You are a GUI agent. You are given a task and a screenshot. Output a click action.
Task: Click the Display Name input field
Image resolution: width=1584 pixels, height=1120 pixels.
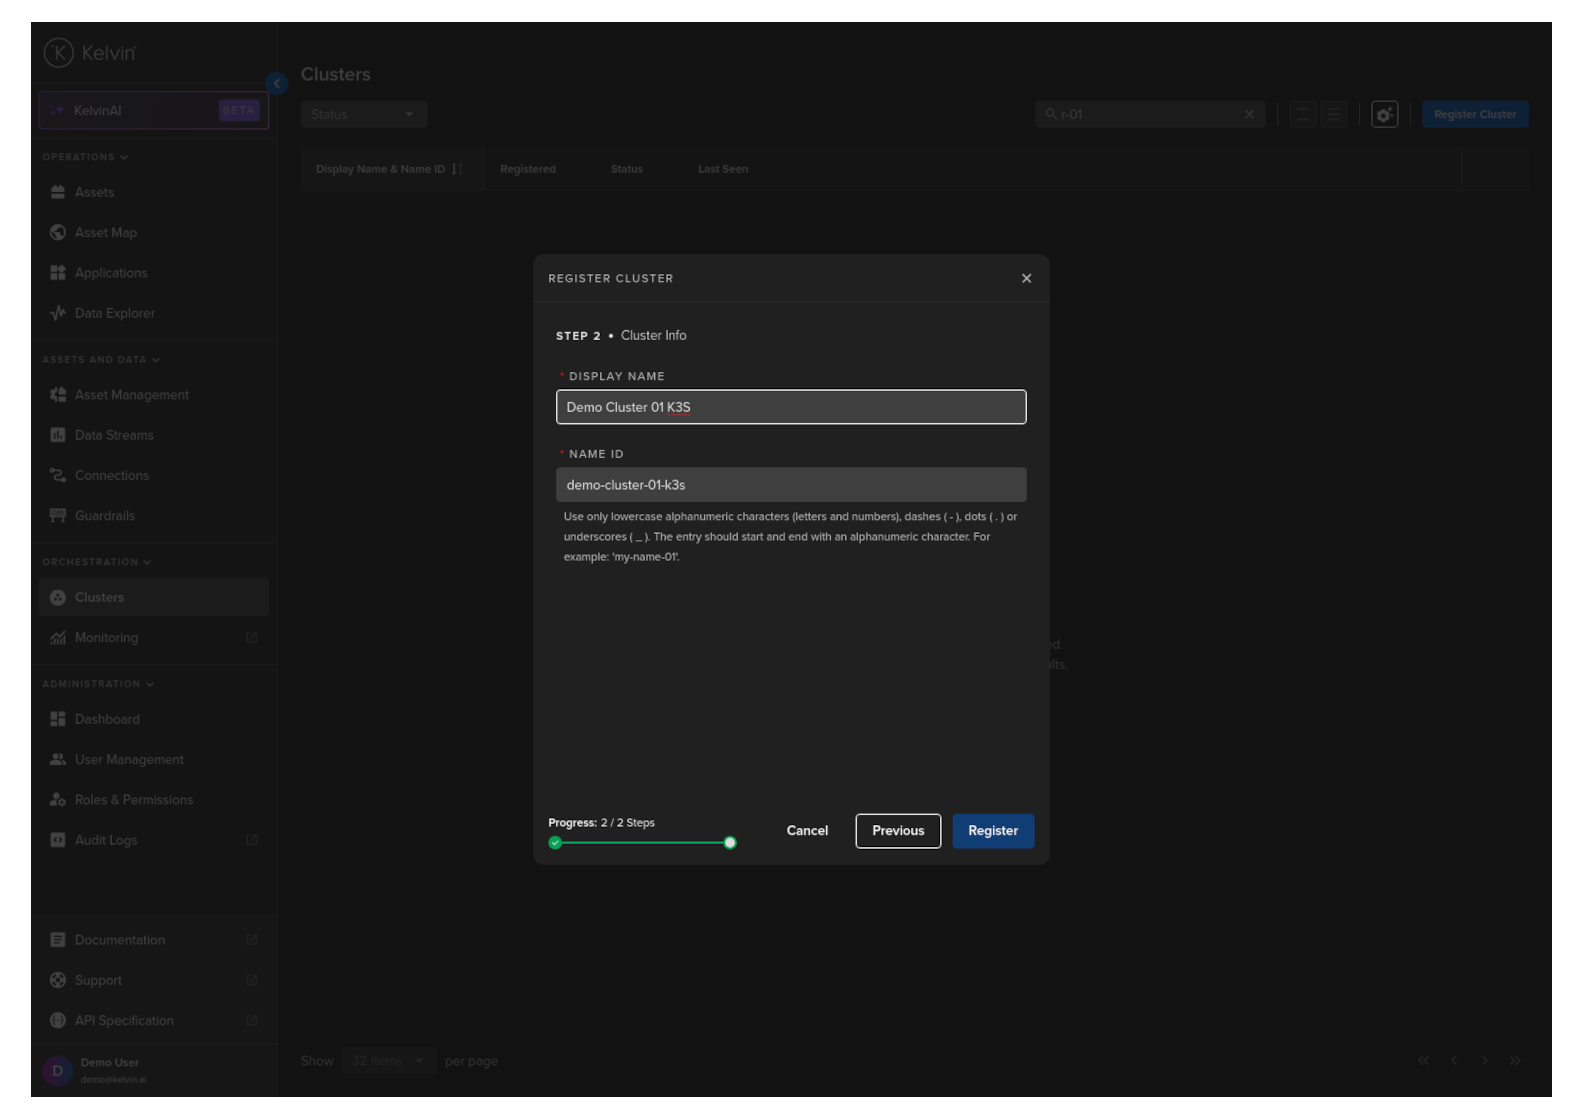point(790,407)
